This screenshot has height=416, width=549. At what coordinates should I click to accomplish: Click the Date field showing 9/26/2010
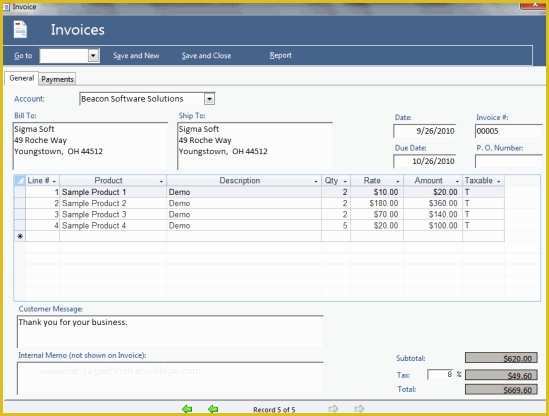425,131
